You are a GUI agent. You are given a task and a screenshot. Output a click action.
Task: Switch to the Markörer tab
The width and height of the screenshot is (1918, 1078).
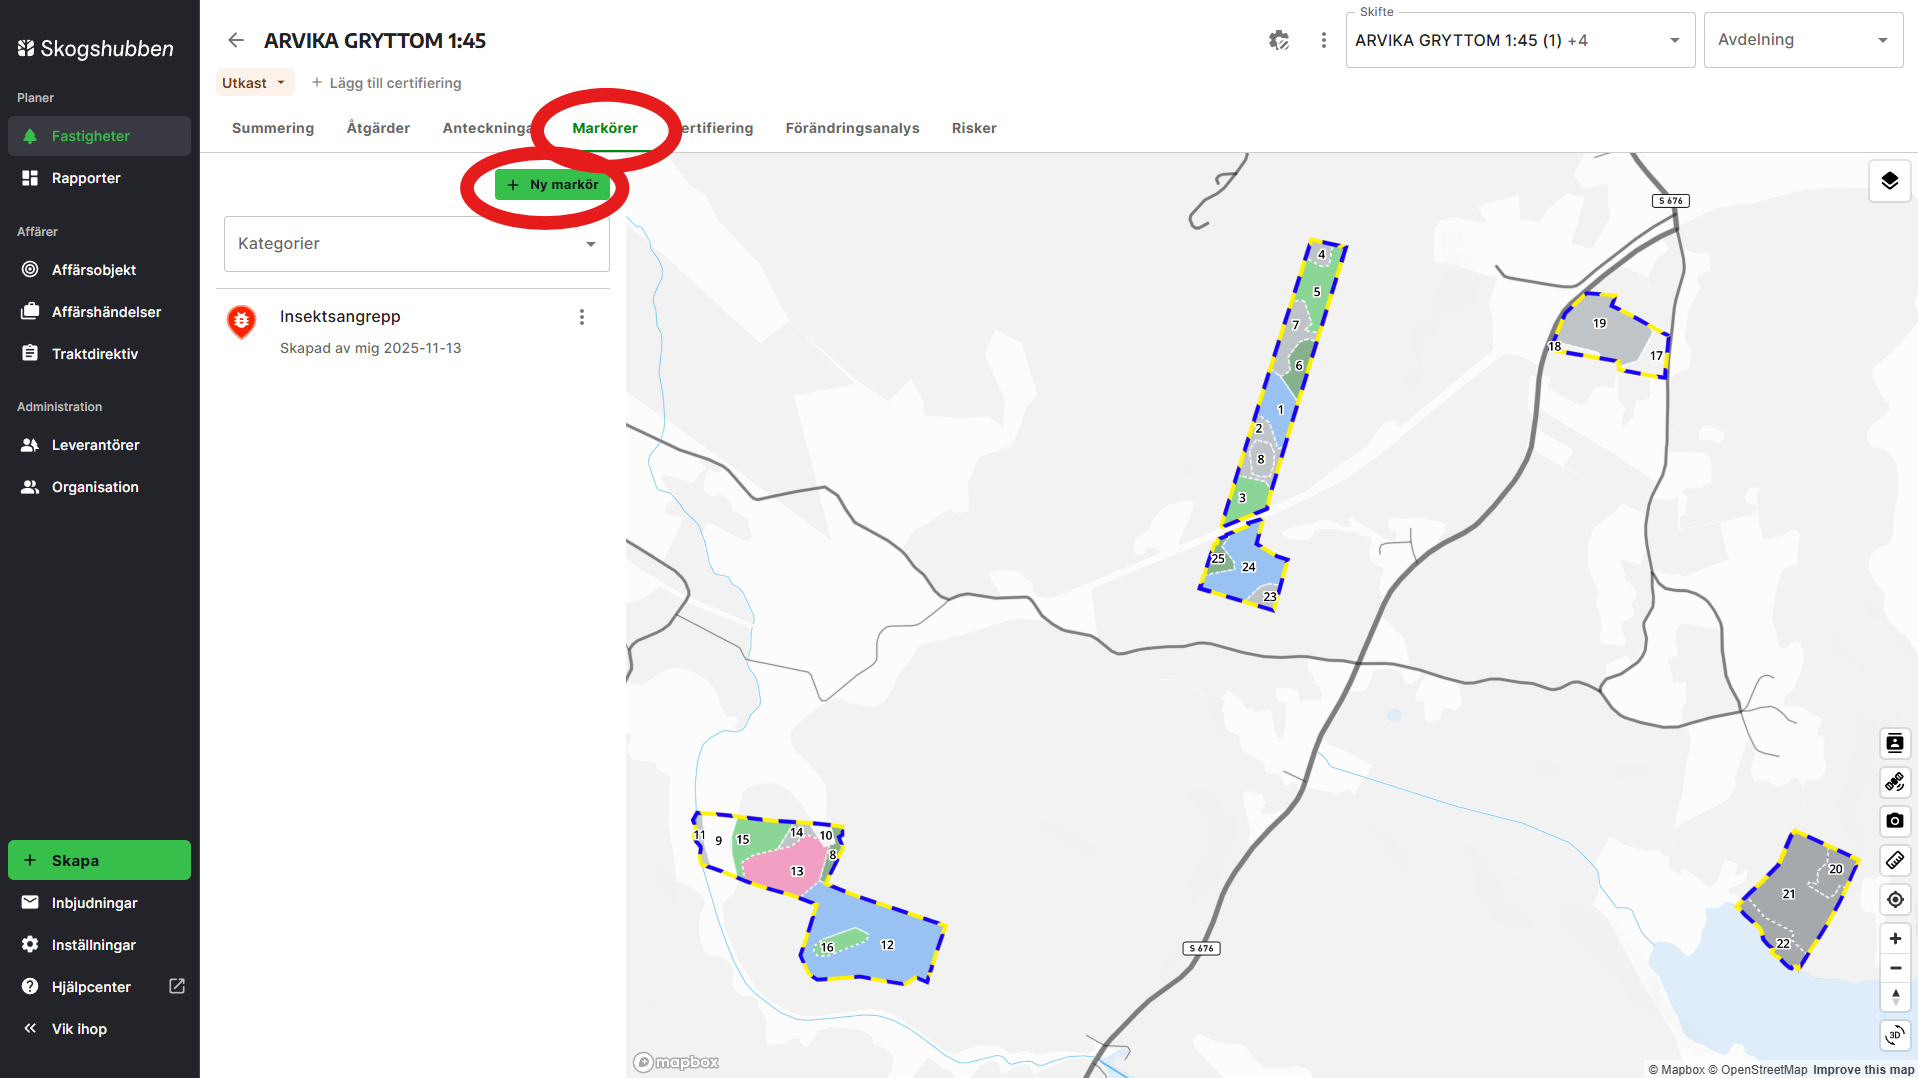(604, 128)
